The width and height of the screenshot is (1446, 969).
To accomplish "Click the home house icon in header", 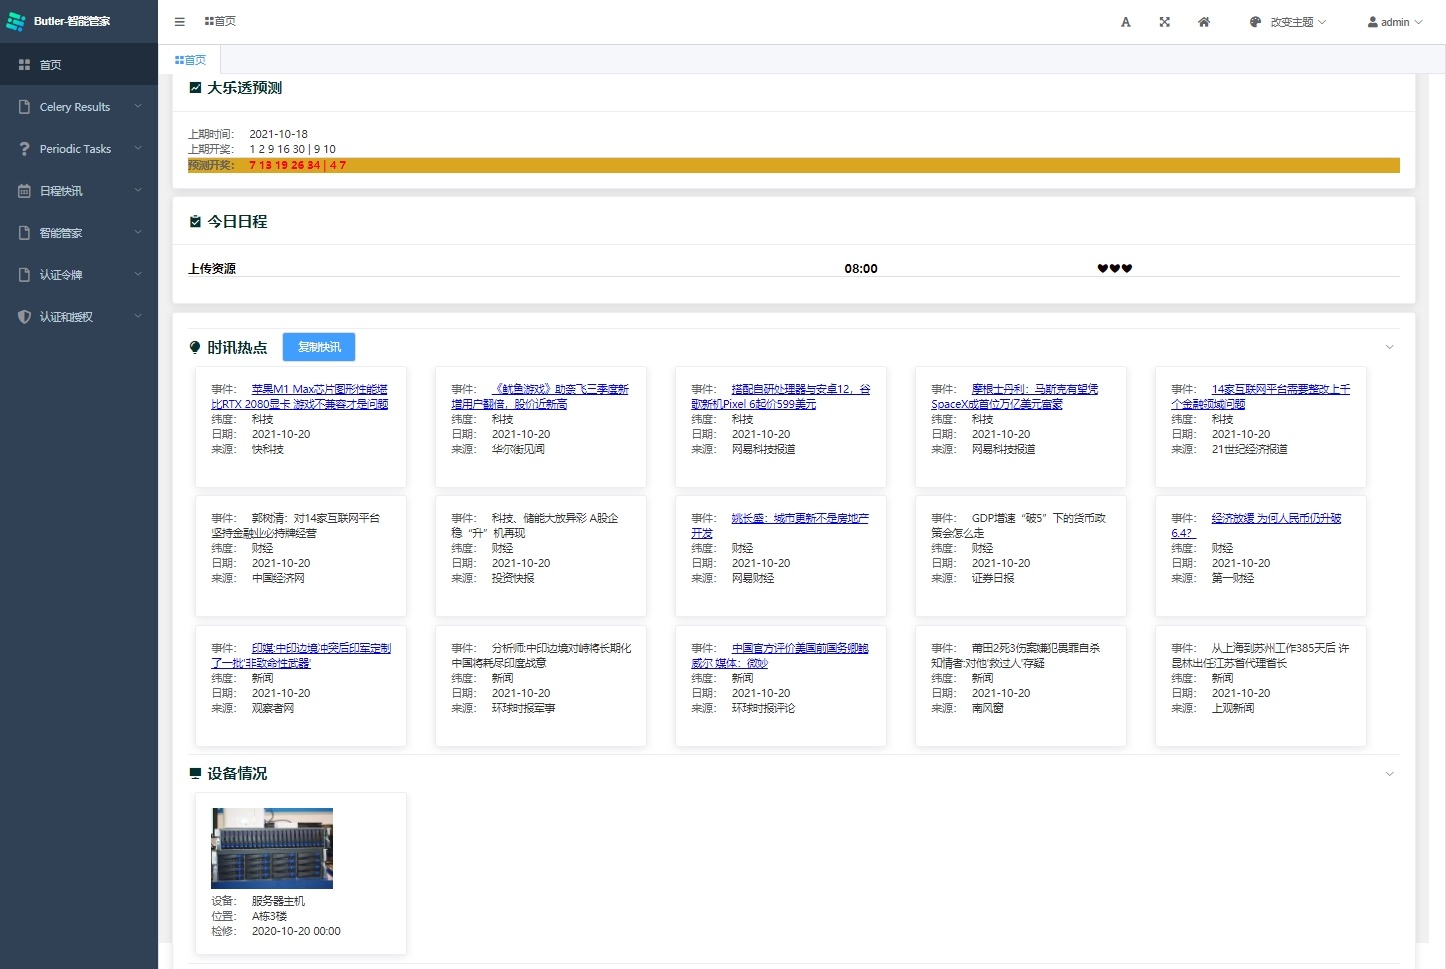I will pos(1204,22).
